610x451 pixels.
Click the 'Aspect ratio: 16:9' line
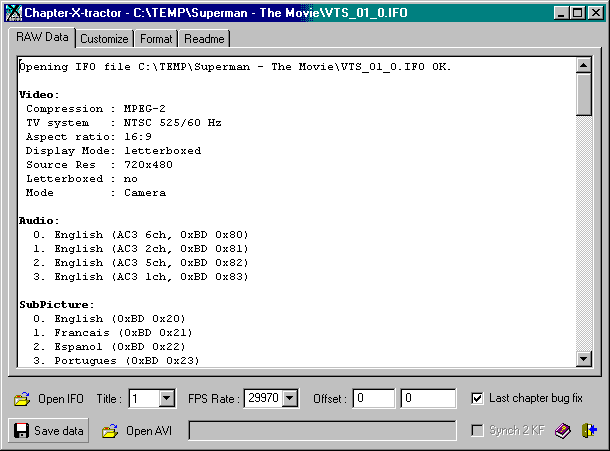(89, 137)
